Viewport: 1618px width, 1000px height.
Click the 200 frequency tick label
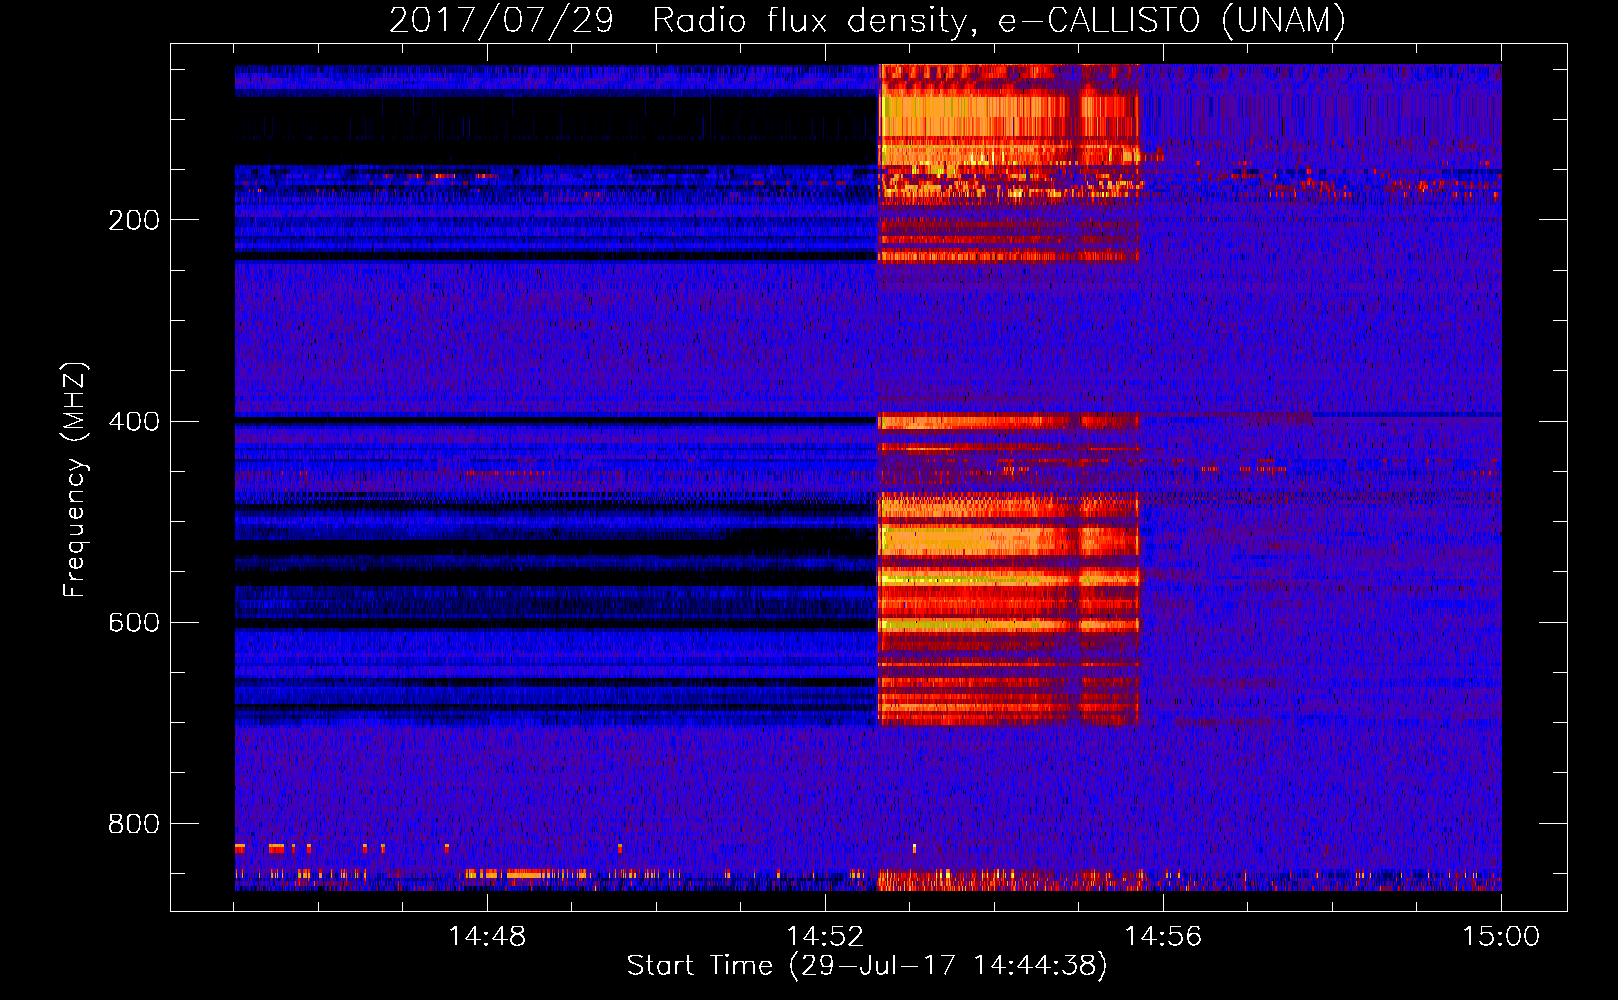[134, 220]
